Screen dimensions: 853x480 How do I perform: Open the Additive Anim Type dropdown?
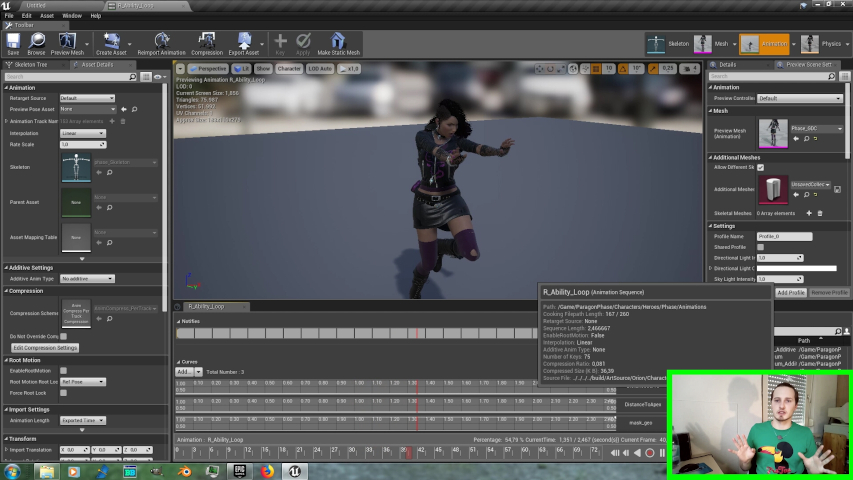87,279
